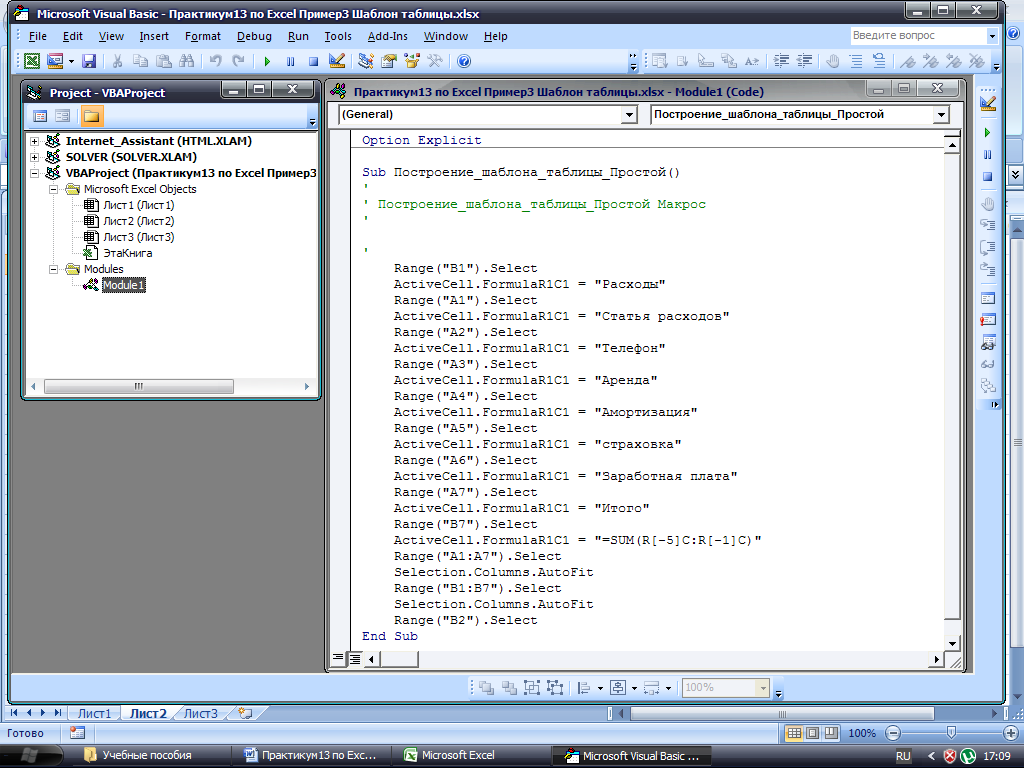Expand the SOLVER (SOLVER.XLAM) project node
The width and height of the screenshot is (1024, 768).
click(x=35, y=157)
